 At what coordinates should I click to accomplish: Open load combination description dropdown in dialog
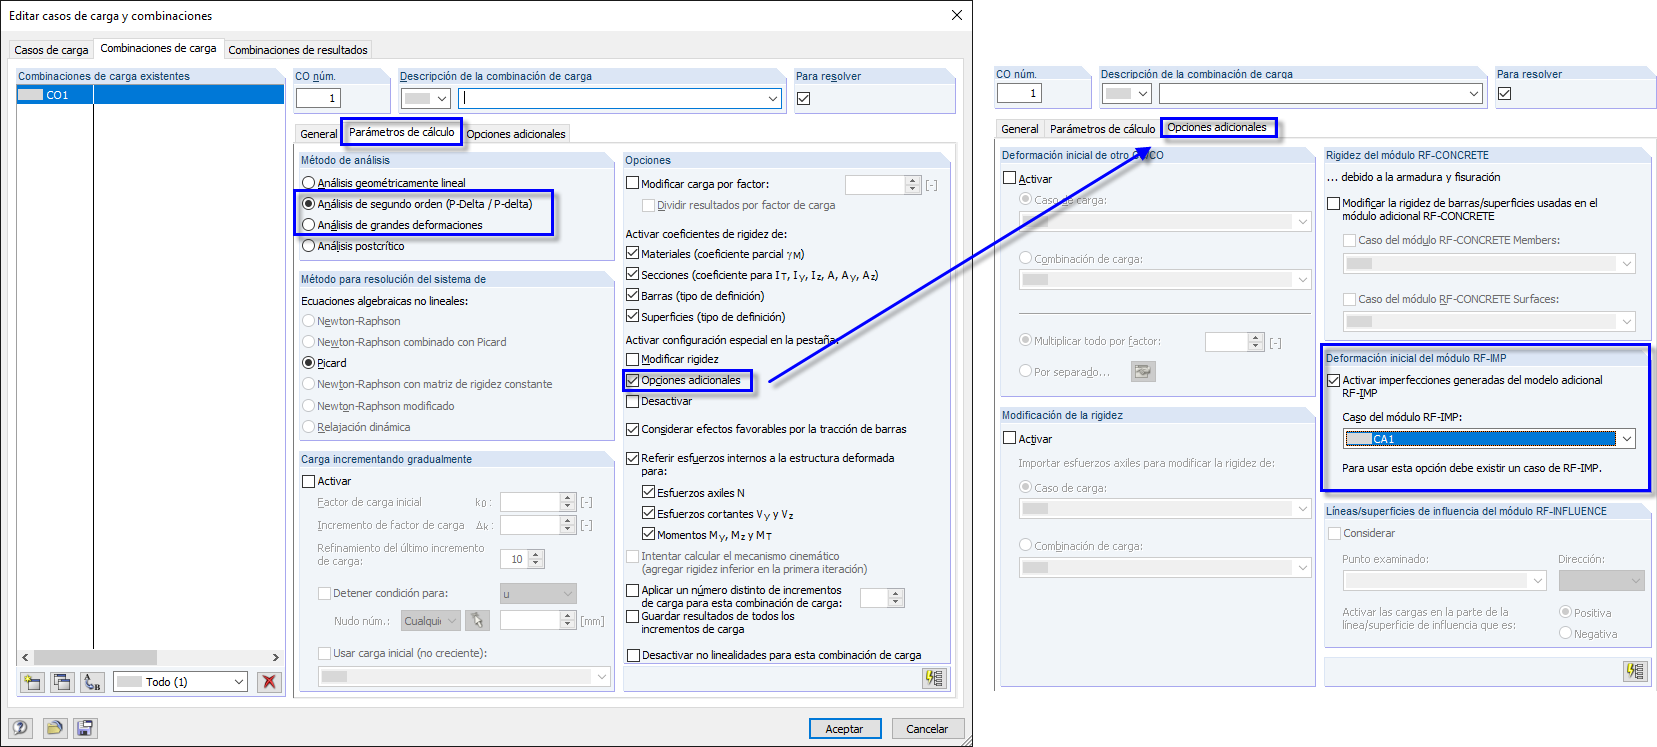(773, 98)
